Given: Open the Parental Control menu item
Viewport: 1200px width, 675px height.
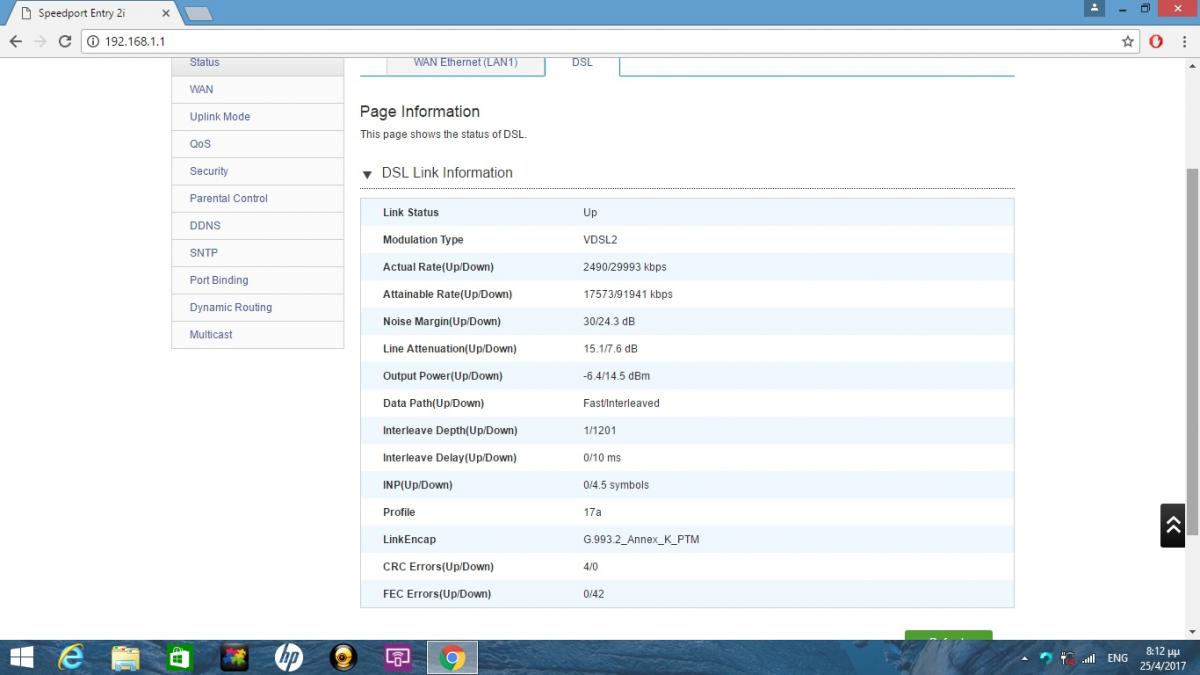Looking at the screenshot, I should click(x=229, y=198).
